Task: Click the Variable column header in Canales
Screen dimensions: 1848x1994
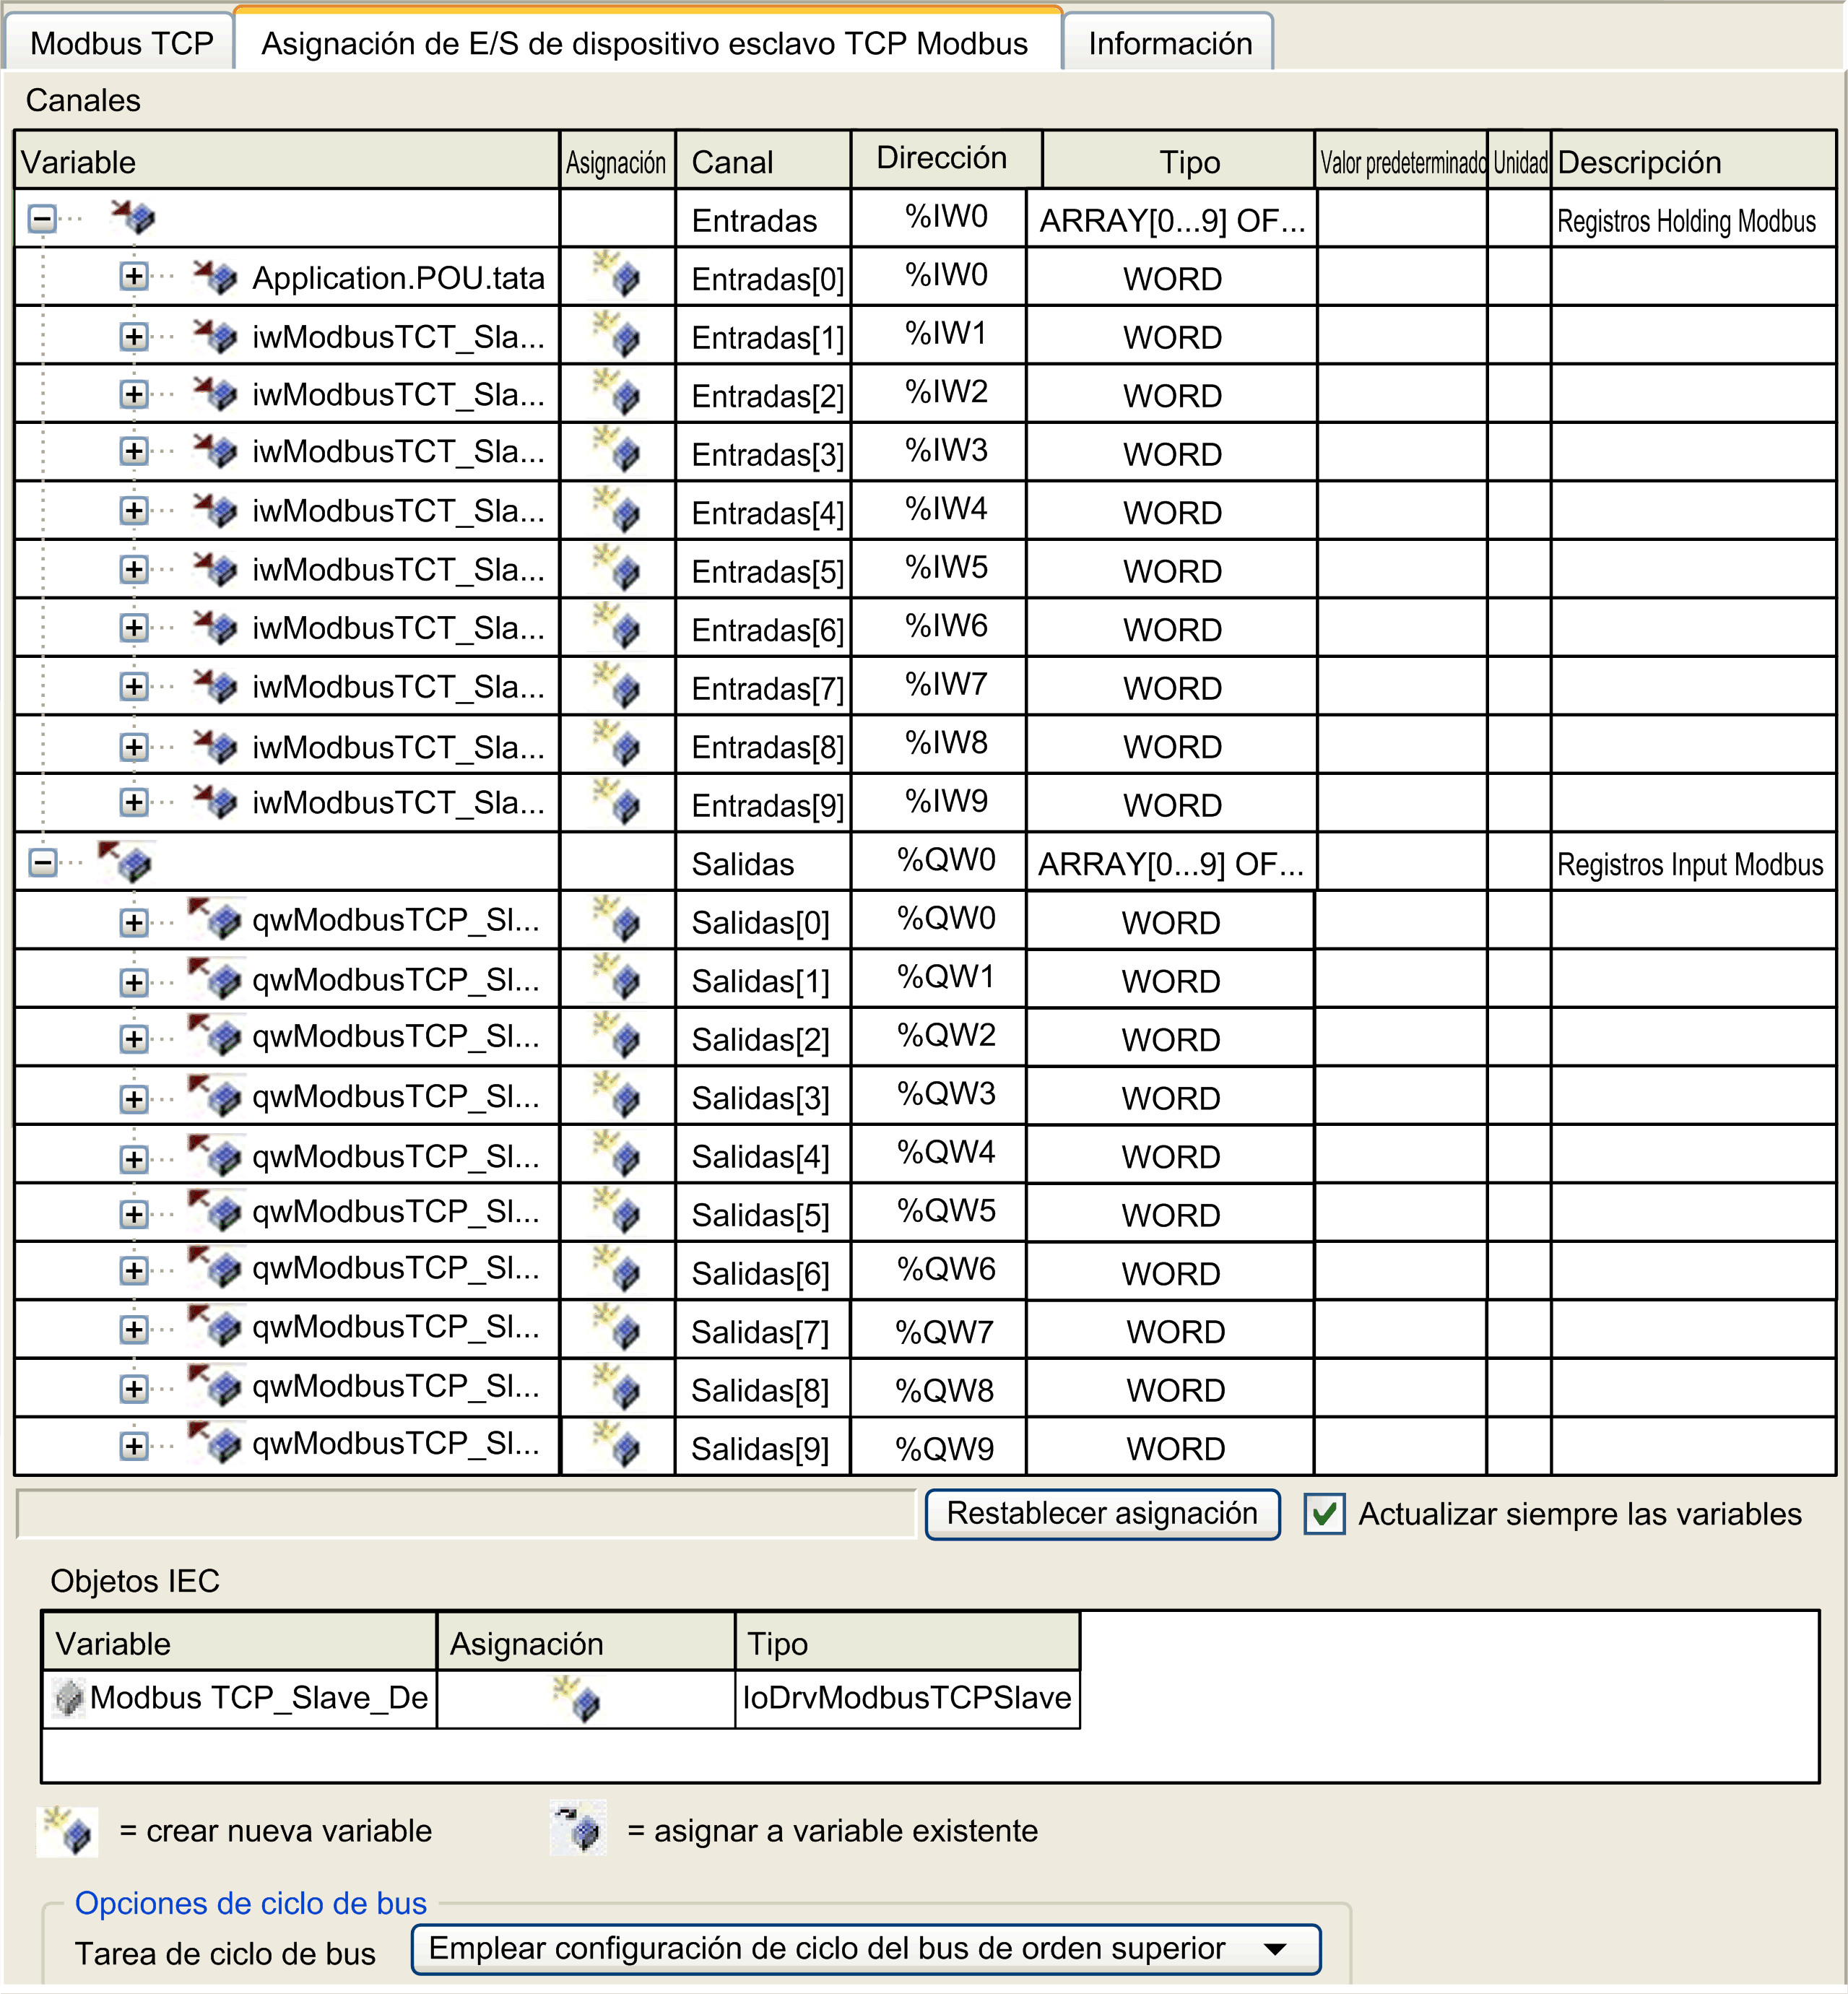Action: pyautogui.click(x=286, y=161)
